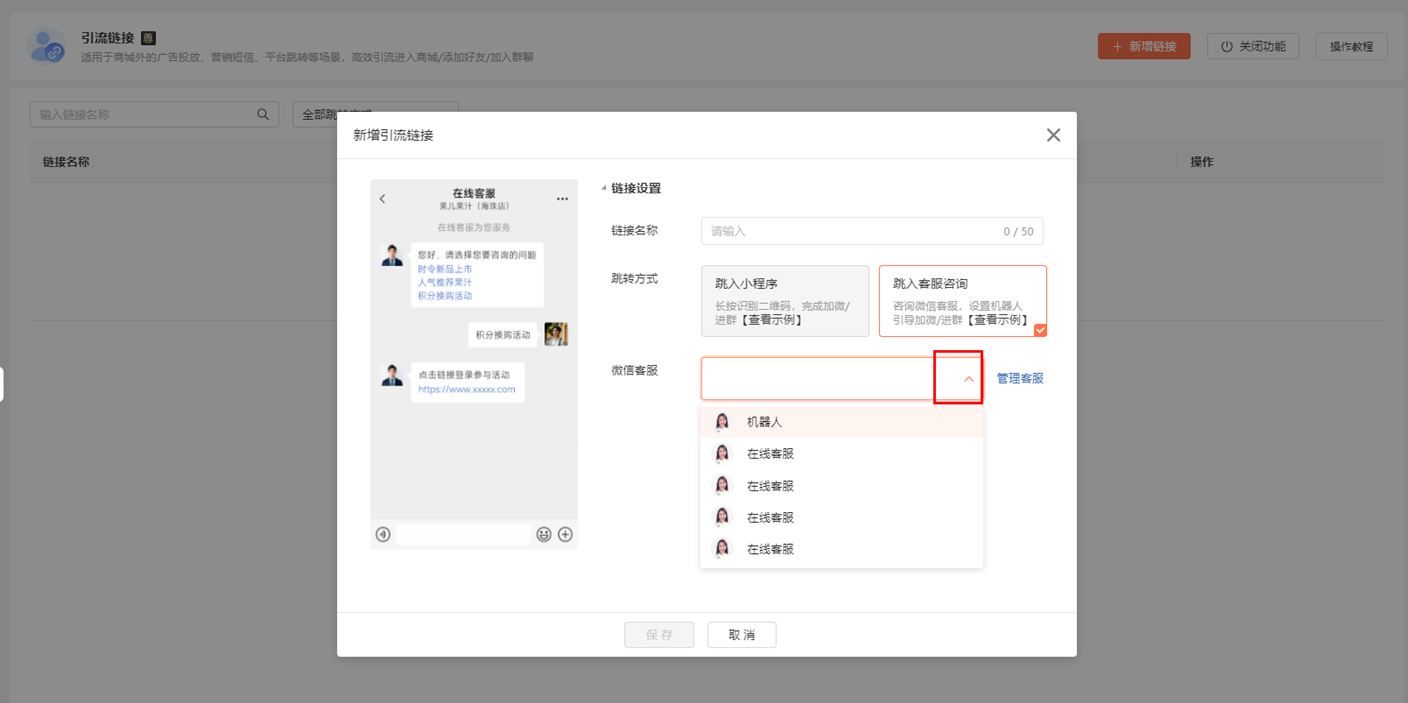Click the 新增链接 button
The width and height of the screenshot is (1408, 703).
(1144, 46)
